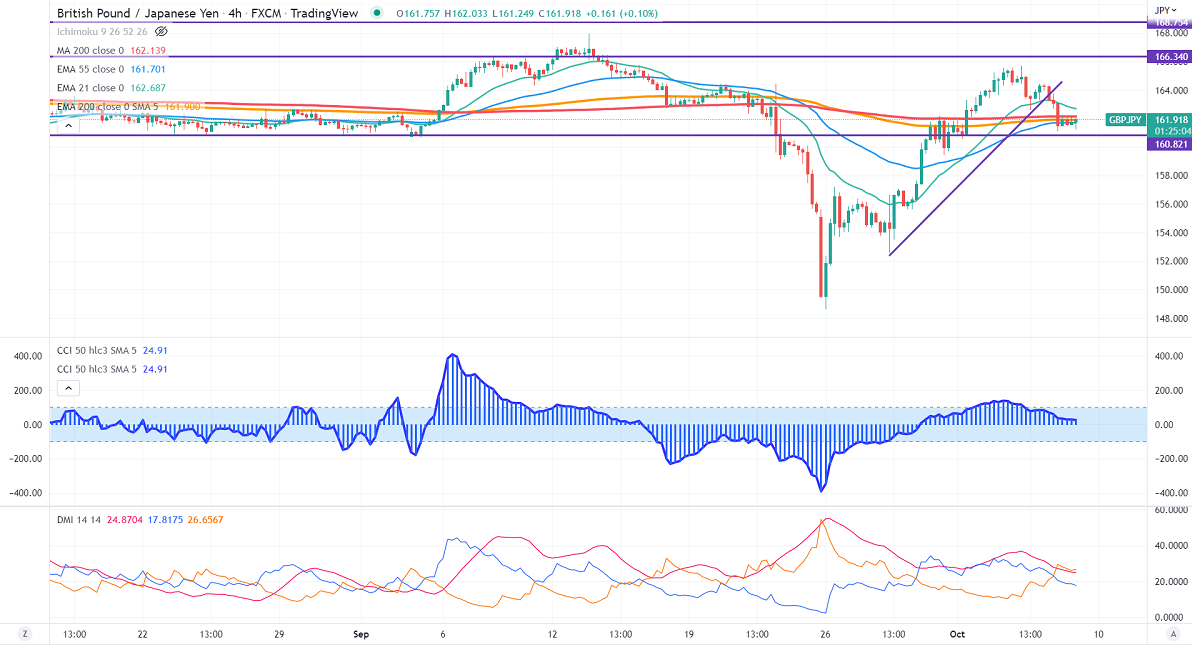1192x649 pixels.
Task: Click the H162.033 high value
Action: click(x=466, y=14)
